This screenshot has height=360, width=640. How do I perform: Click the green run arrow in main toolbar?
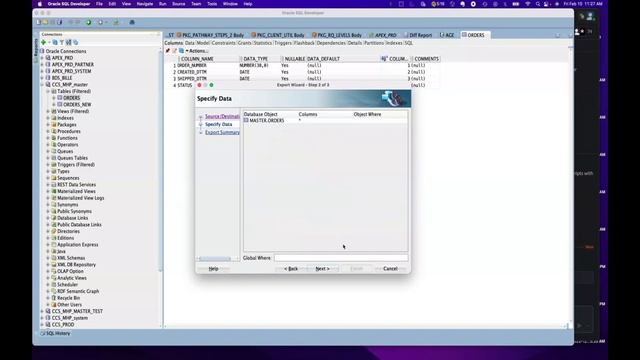pyautogui.click(x=88, y=22)
